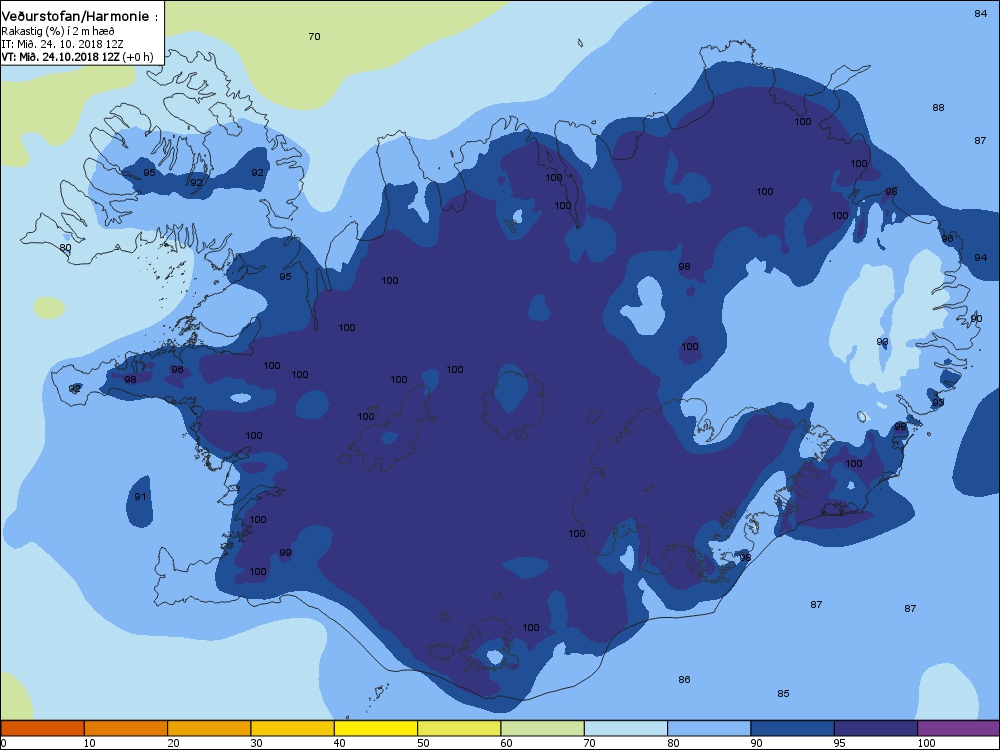Click the '94' humidity value near east coast
This screenshot has height=750, width=1000.
(980, 258)
